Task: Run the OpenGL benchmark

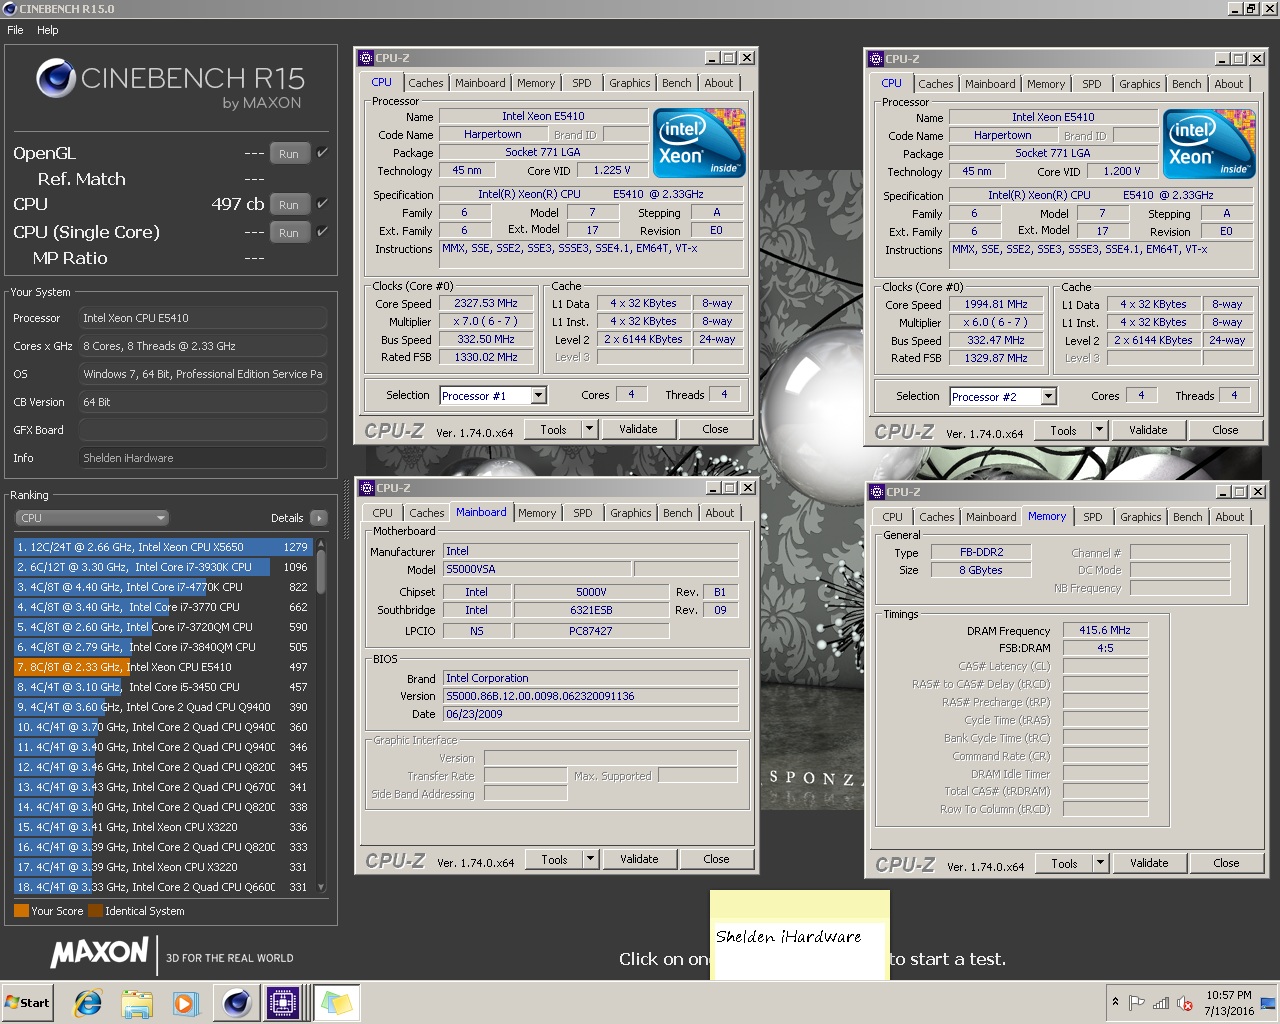Action: [x=289, y=153]
